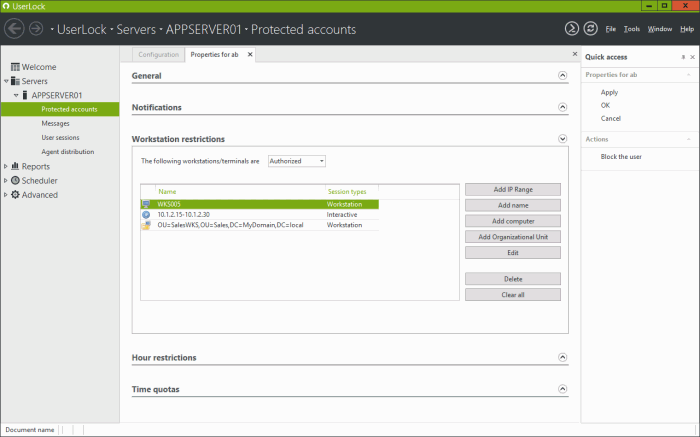Click the organizational unit row icon
This screenshot has height=437, width=700.
(147, 225)
